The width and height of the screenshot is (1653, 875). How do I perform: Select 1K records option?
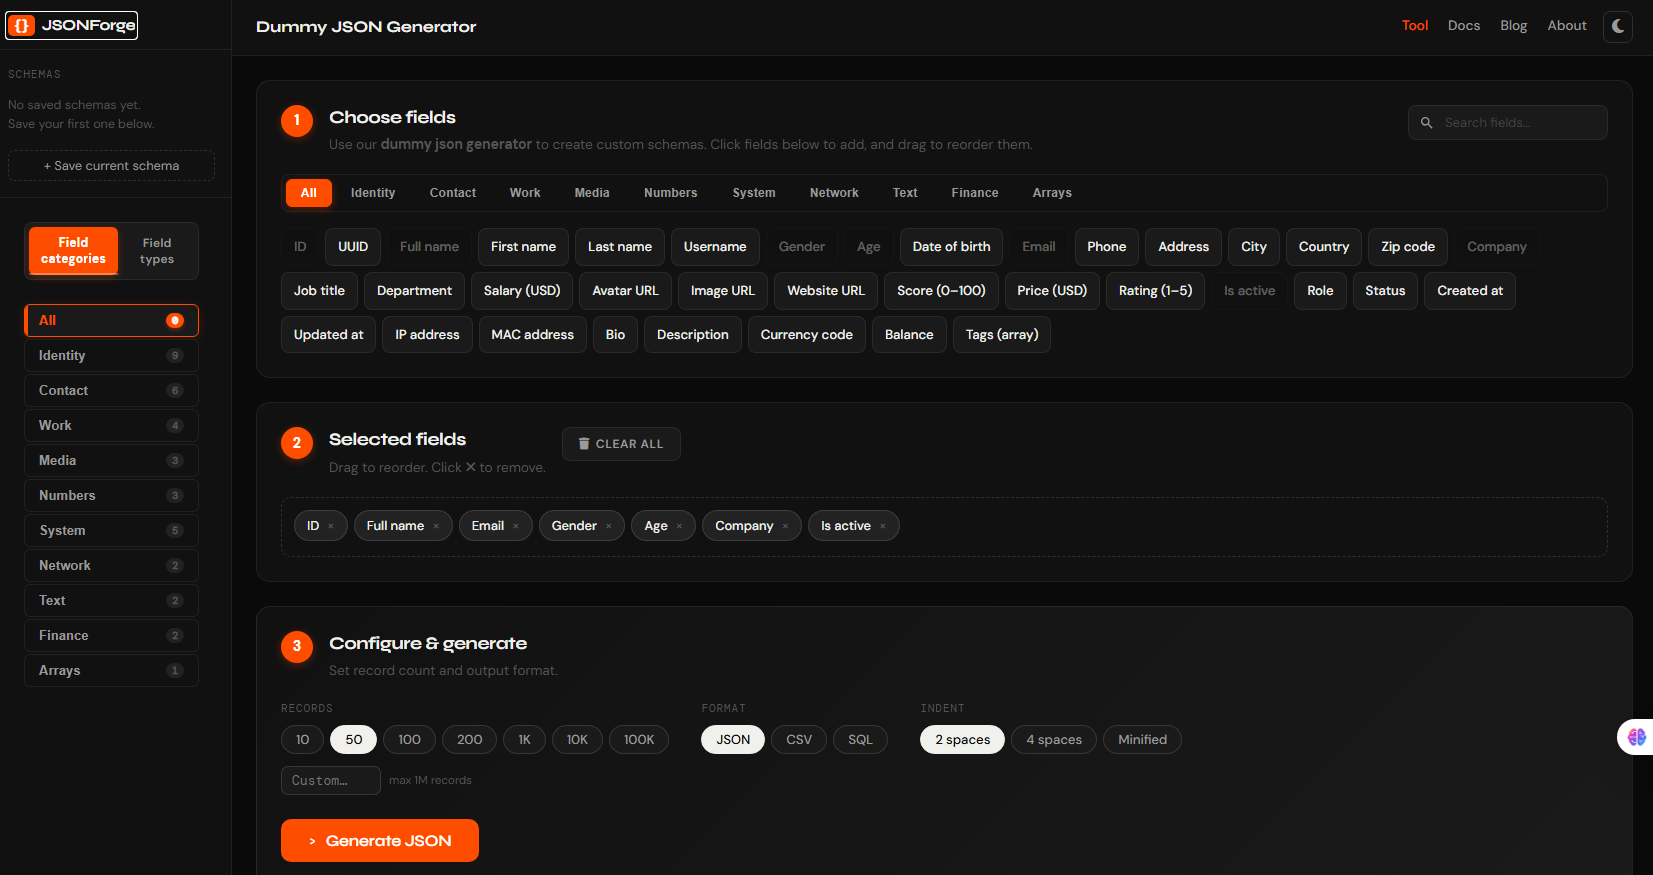tap(524, 740)
